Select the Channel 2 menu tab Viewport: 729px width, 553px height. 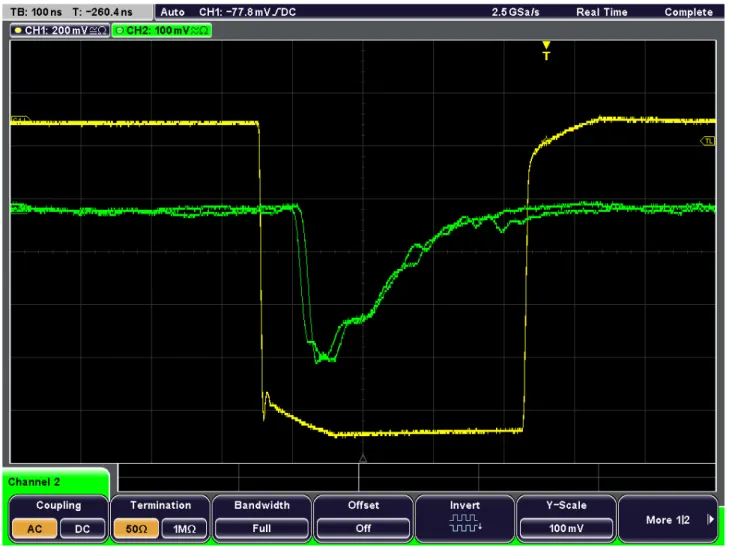(x=56, y=482)
